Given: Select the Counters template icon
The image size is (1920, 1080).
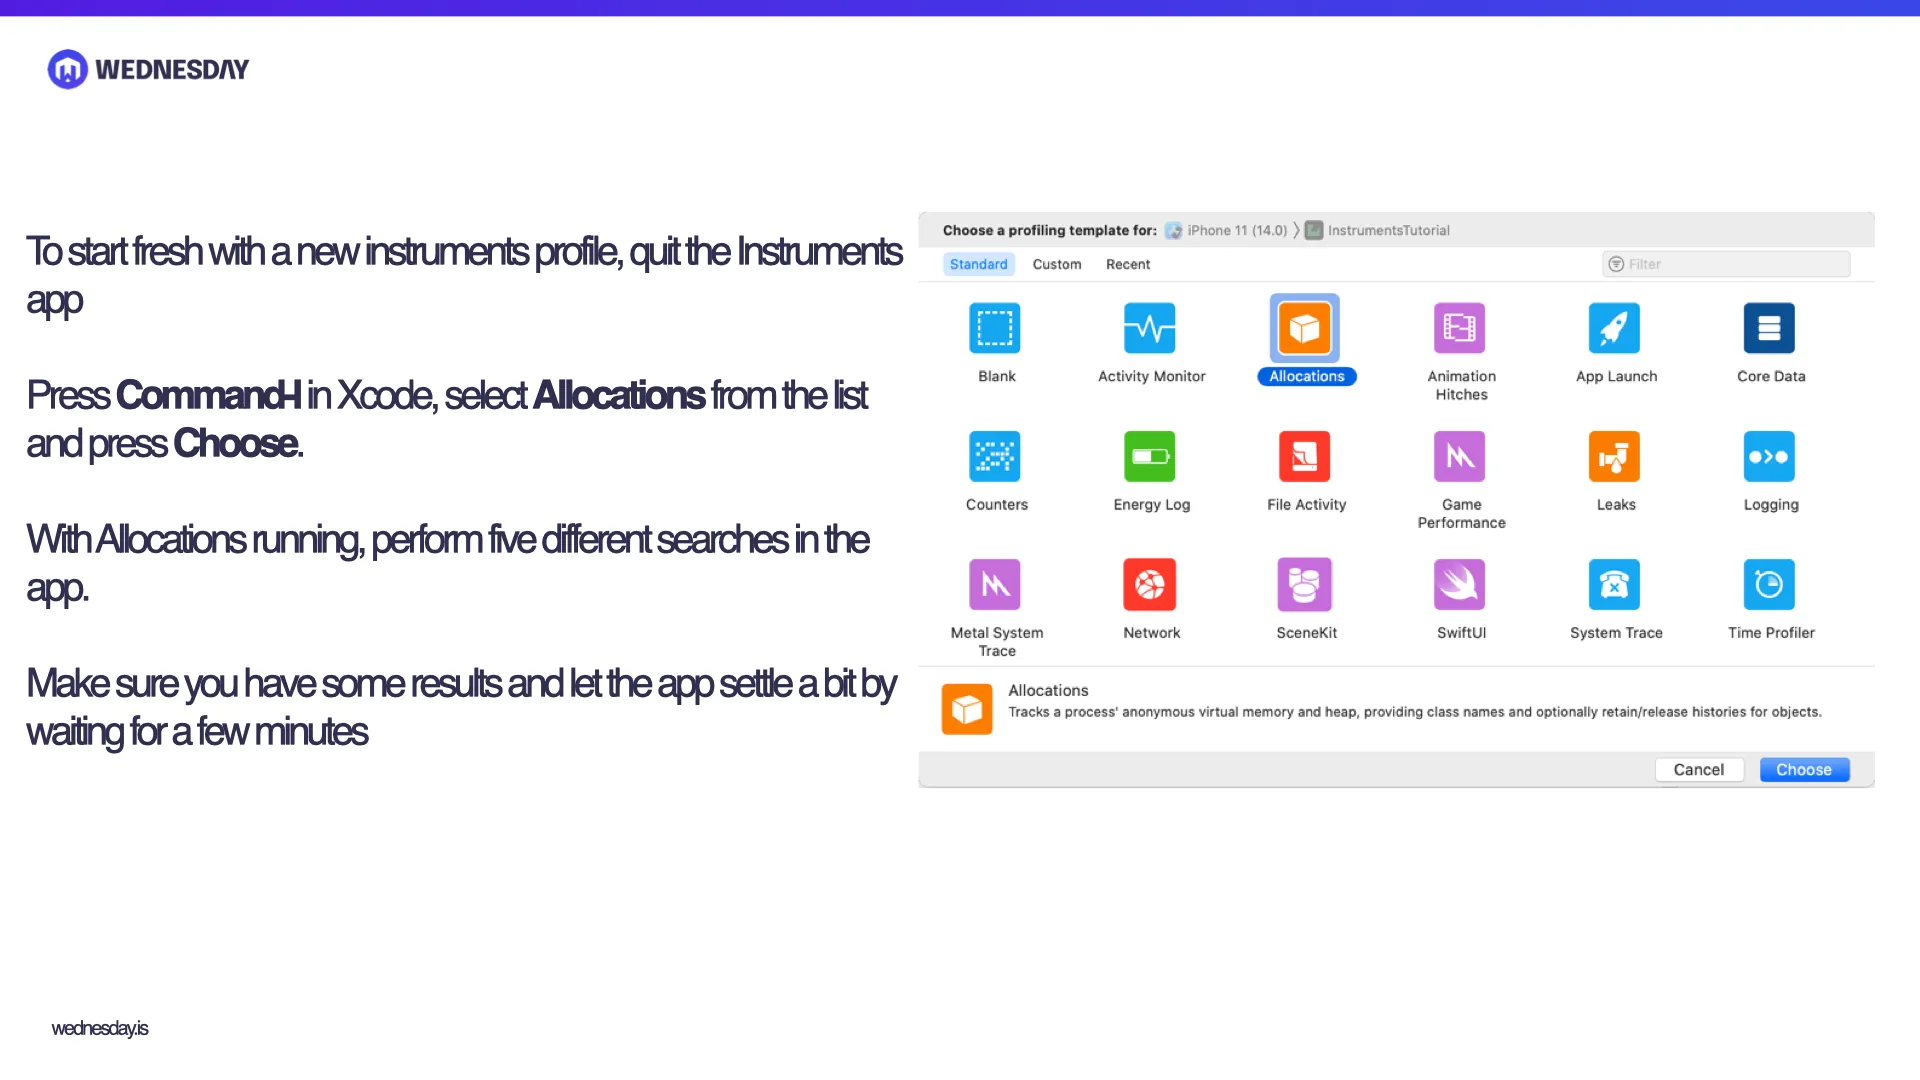Looking at the screenshot, I should pyautogui.click(x=995, y=456).
